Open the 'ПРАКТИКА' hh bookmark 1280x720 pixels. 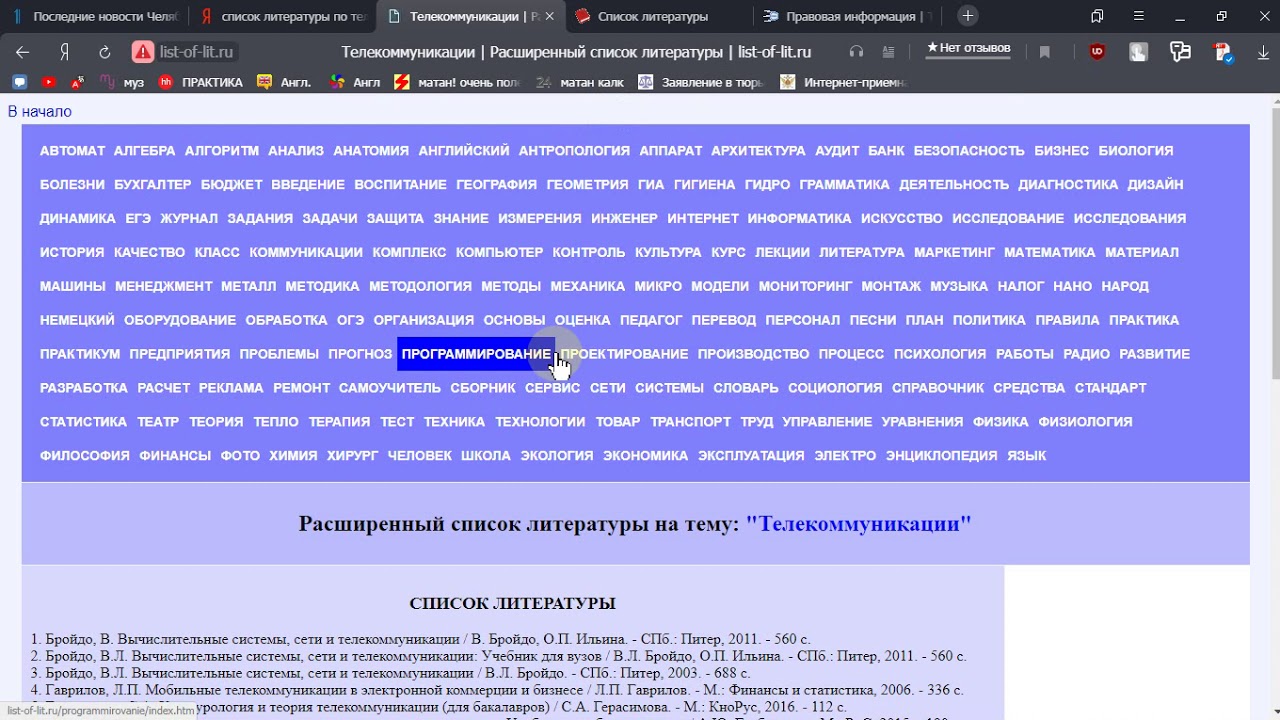pyautogui.click(x=201, y=82)
